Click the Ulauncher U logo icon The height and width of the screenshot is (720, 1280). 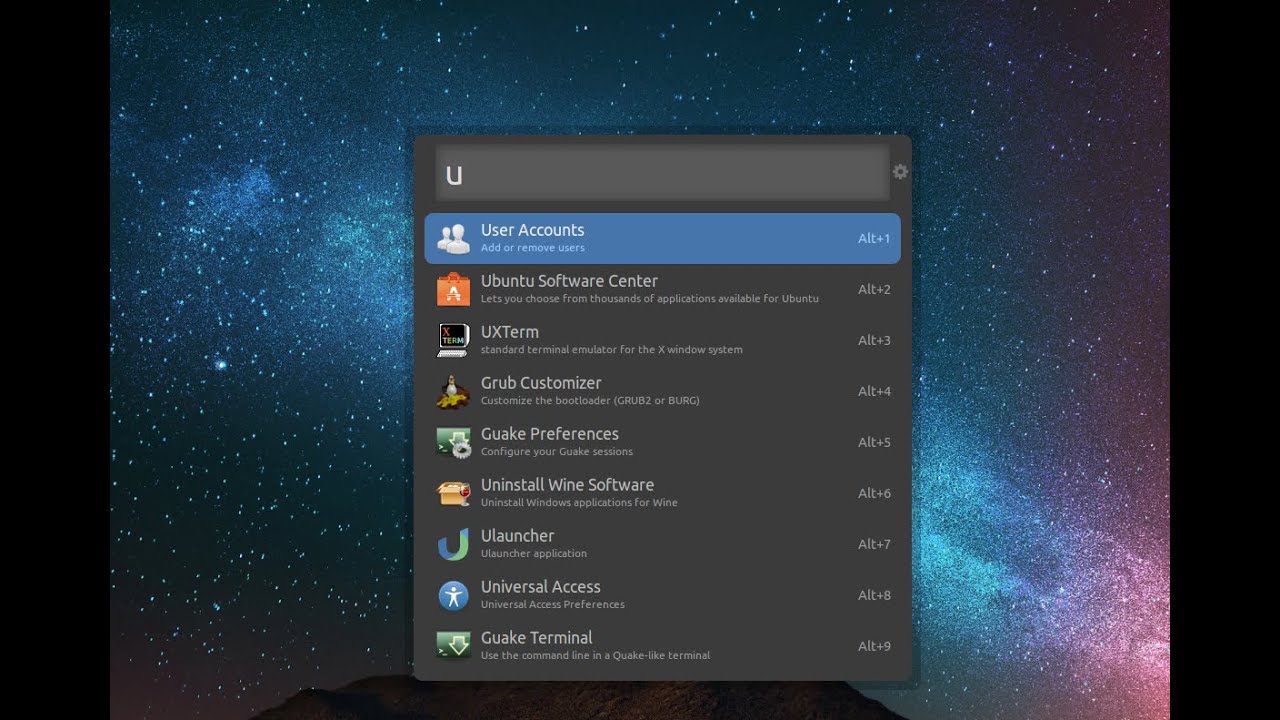pyautogui.click(x=453, y=544)
